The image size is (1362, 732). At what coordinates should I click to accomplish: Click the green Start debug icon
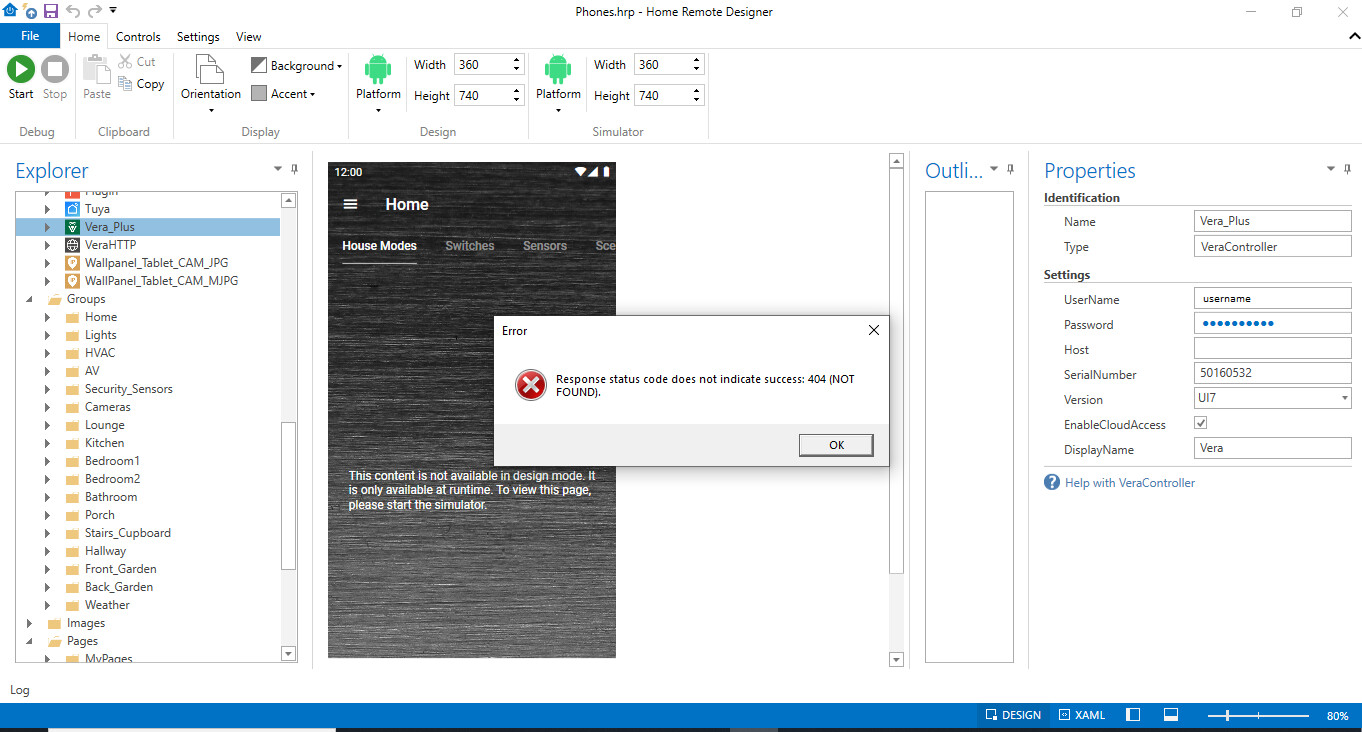click(21, 69)
